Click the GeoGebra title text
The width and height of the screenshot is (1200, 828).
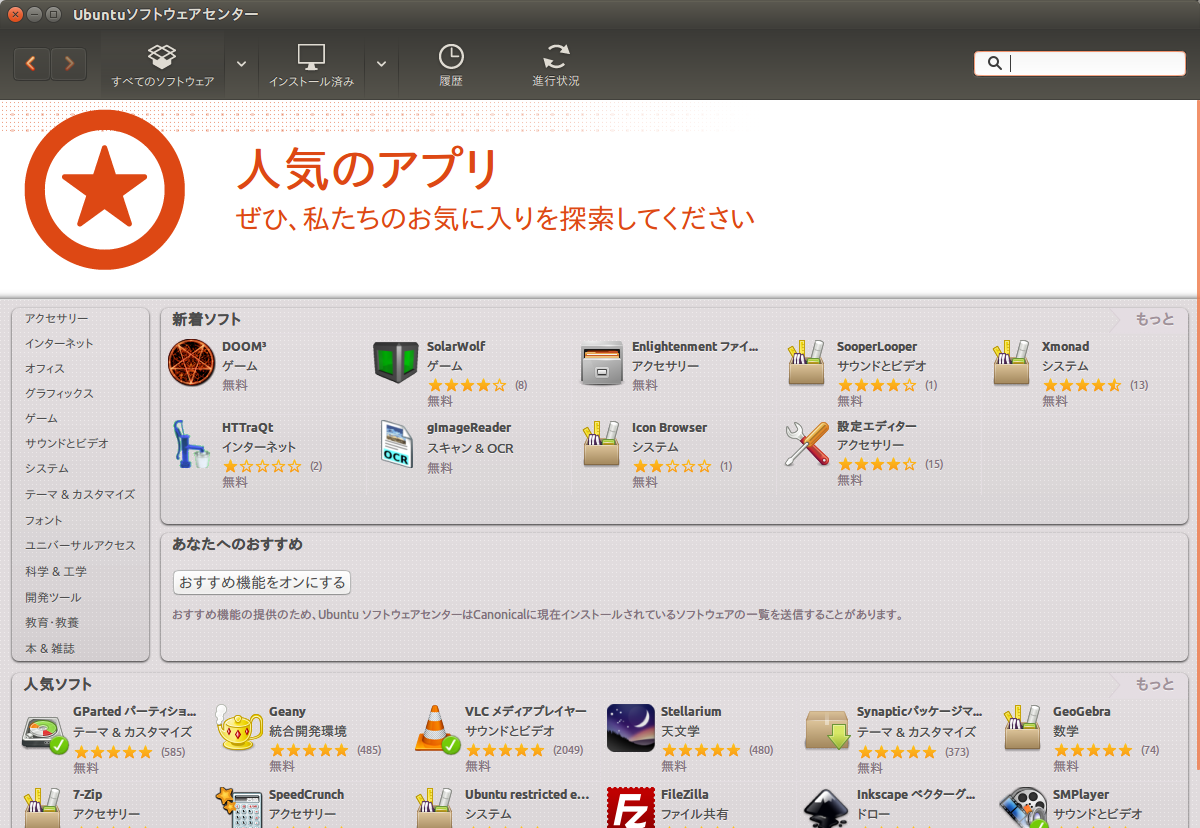(x=1082, y=711)
